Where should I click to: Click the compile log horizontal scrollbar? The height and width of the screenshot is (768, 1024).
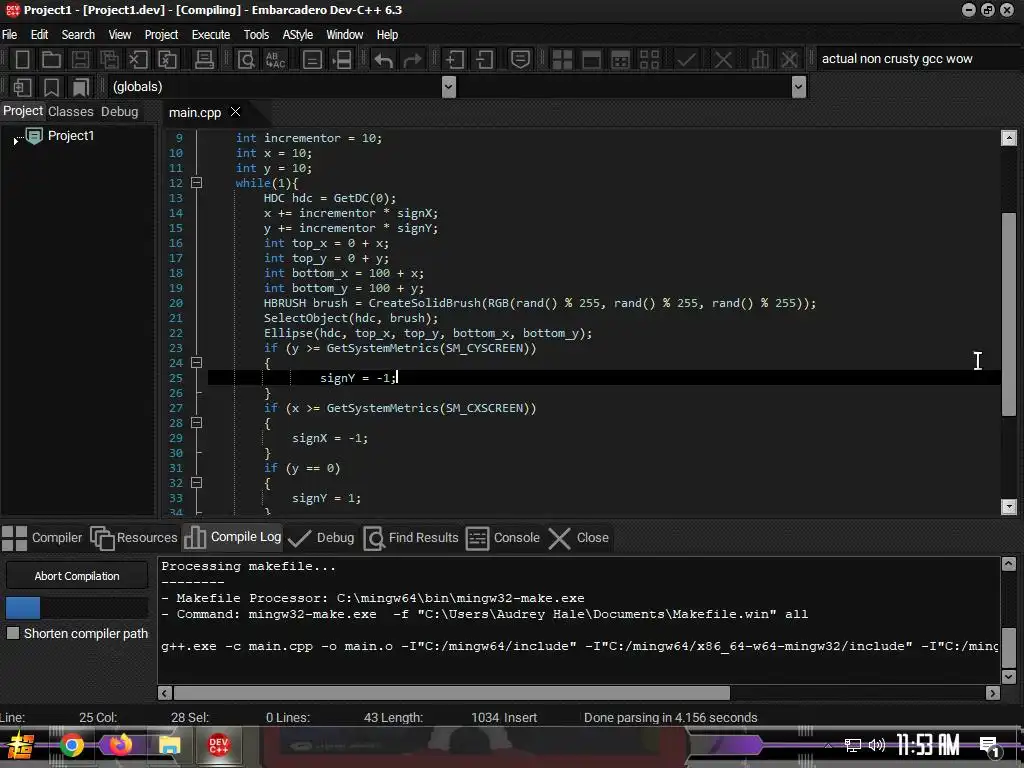coord(451,693)
